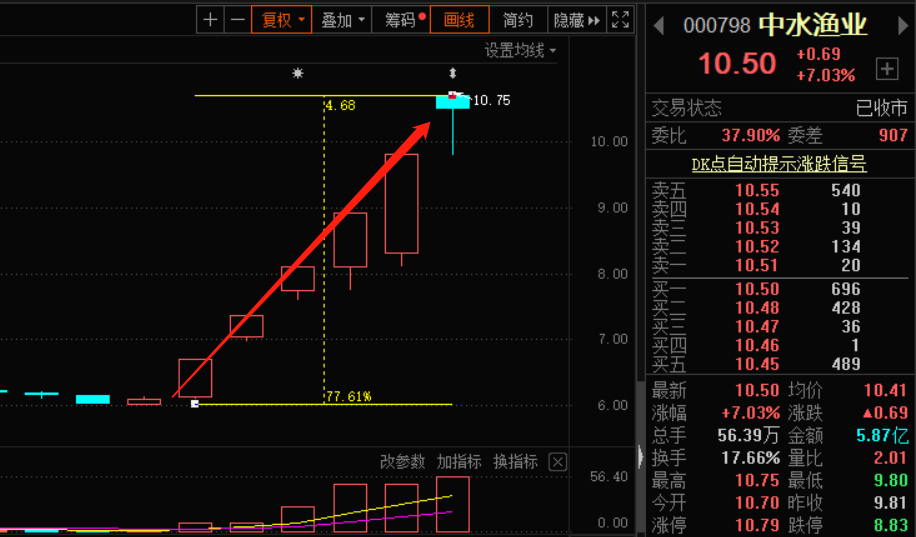
Task: Click 卖五 price 10.55
Action: [x=757, y=190]
